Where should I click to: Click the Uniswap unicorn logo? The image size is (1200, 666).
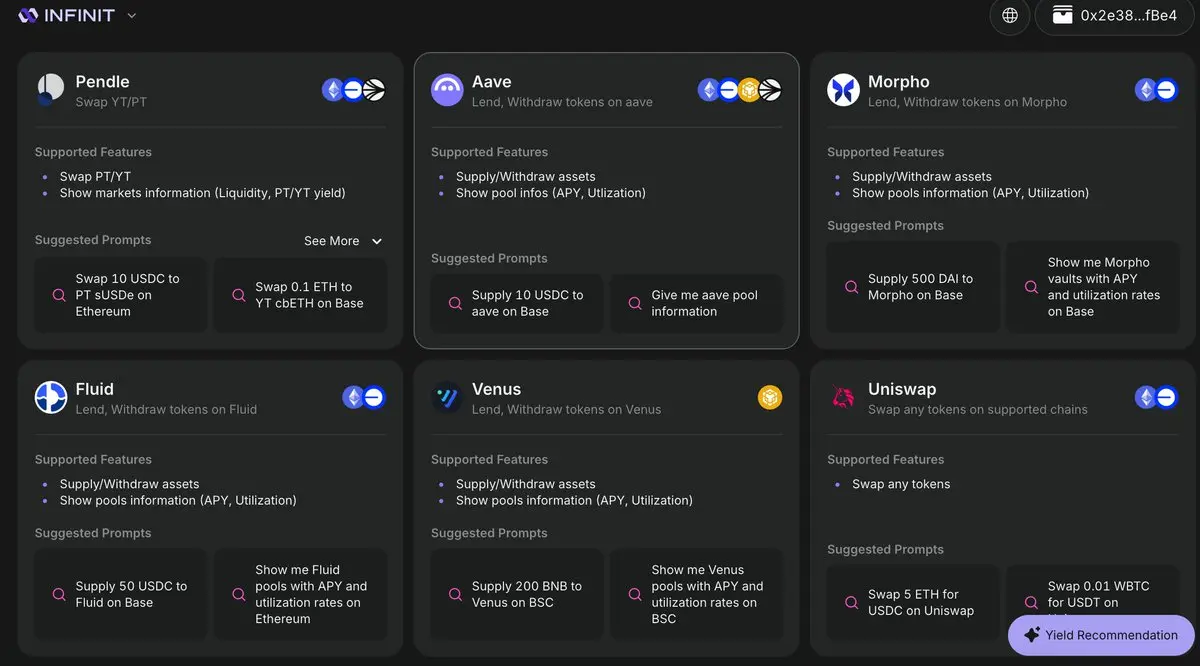843,397
